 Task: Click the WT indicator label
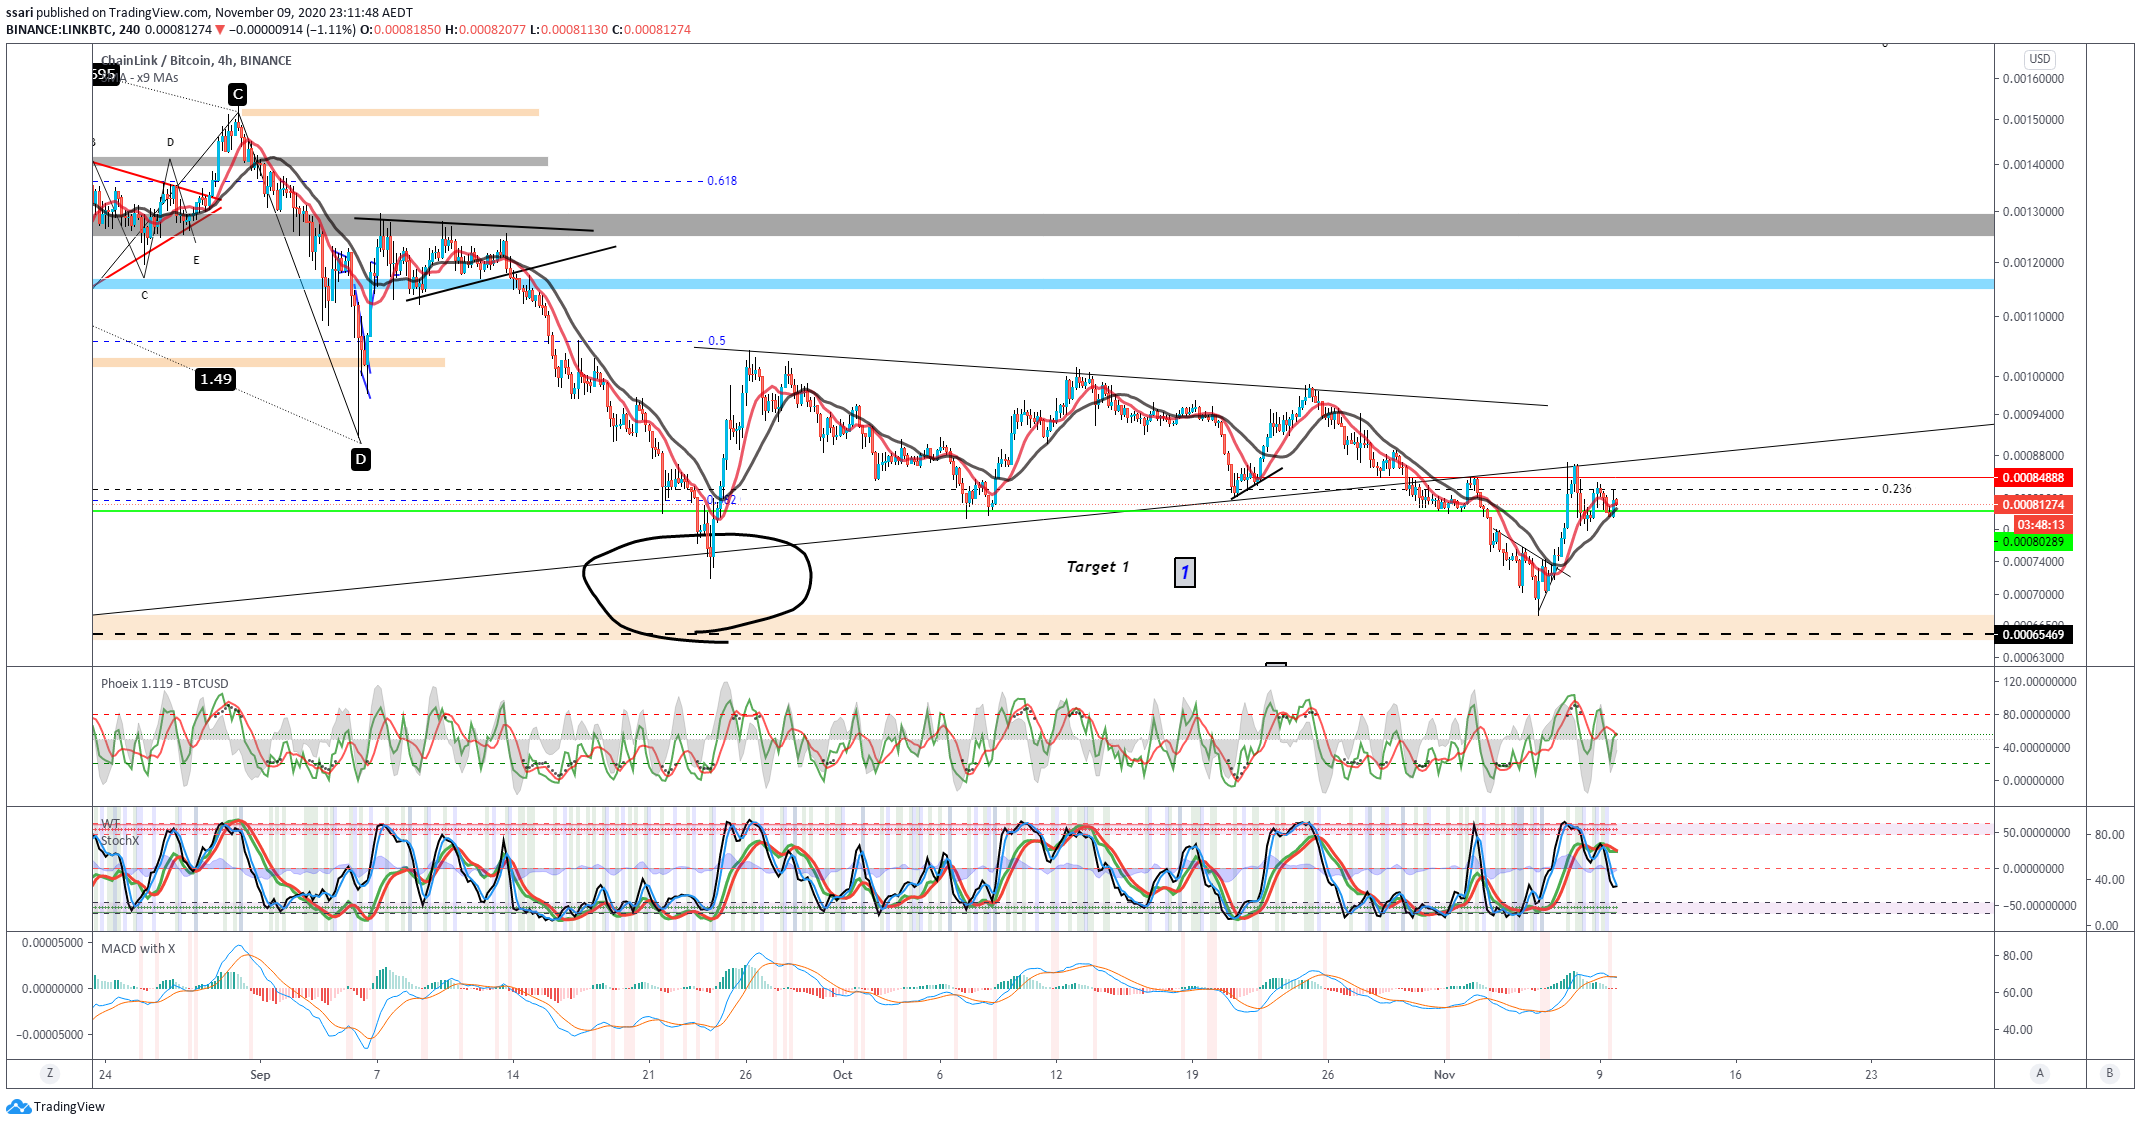point(110,824)
